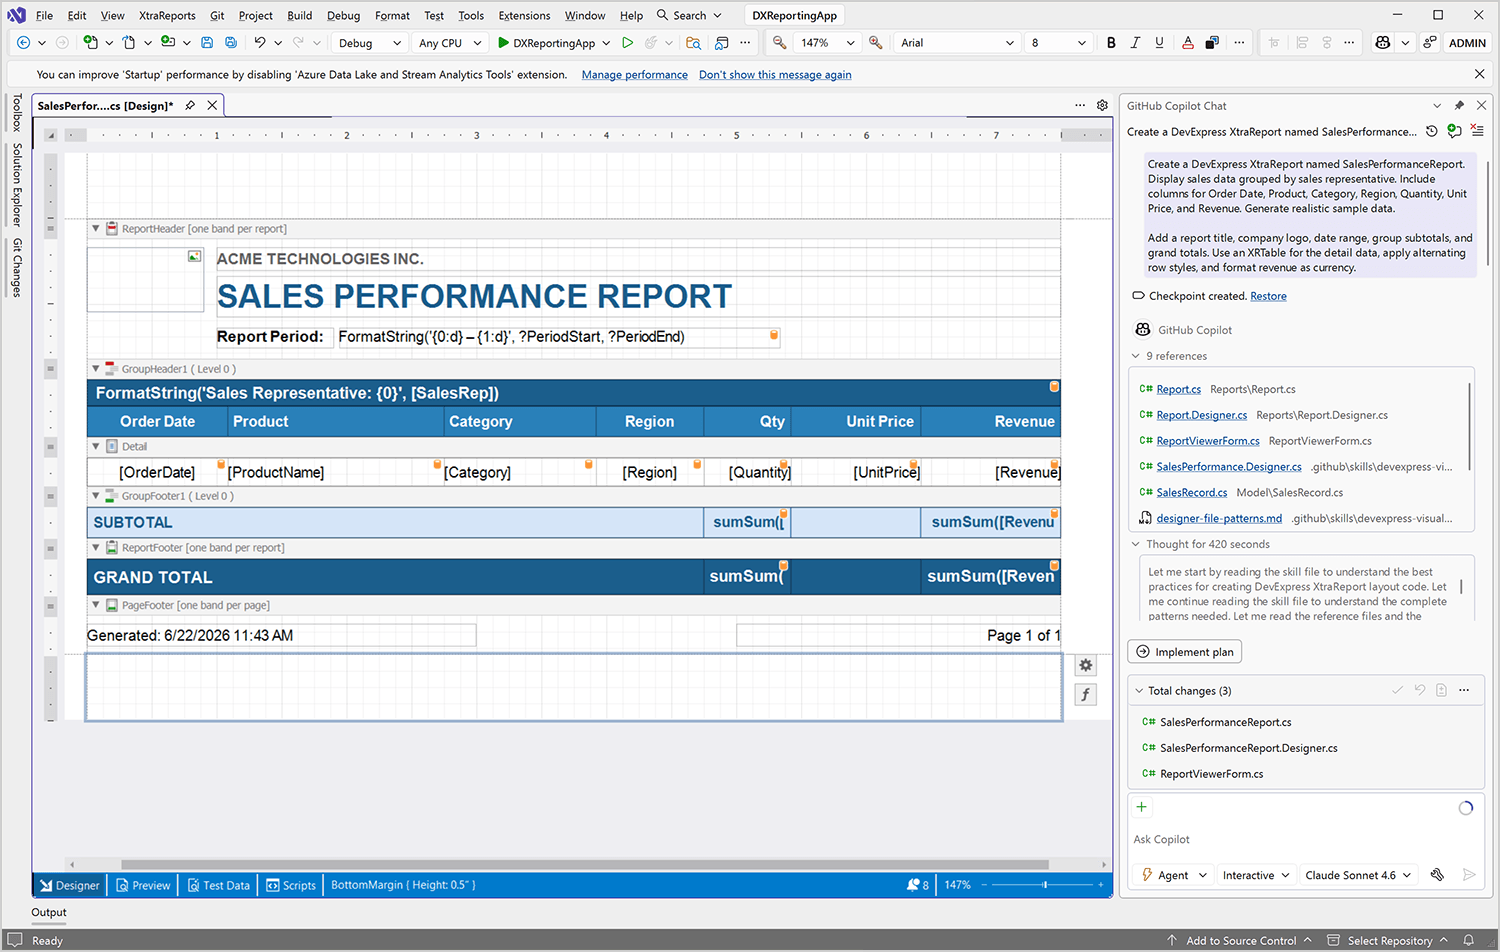Click the report errors count icon showing 8
Screen dimensions: 1500x952
point(918,885)
